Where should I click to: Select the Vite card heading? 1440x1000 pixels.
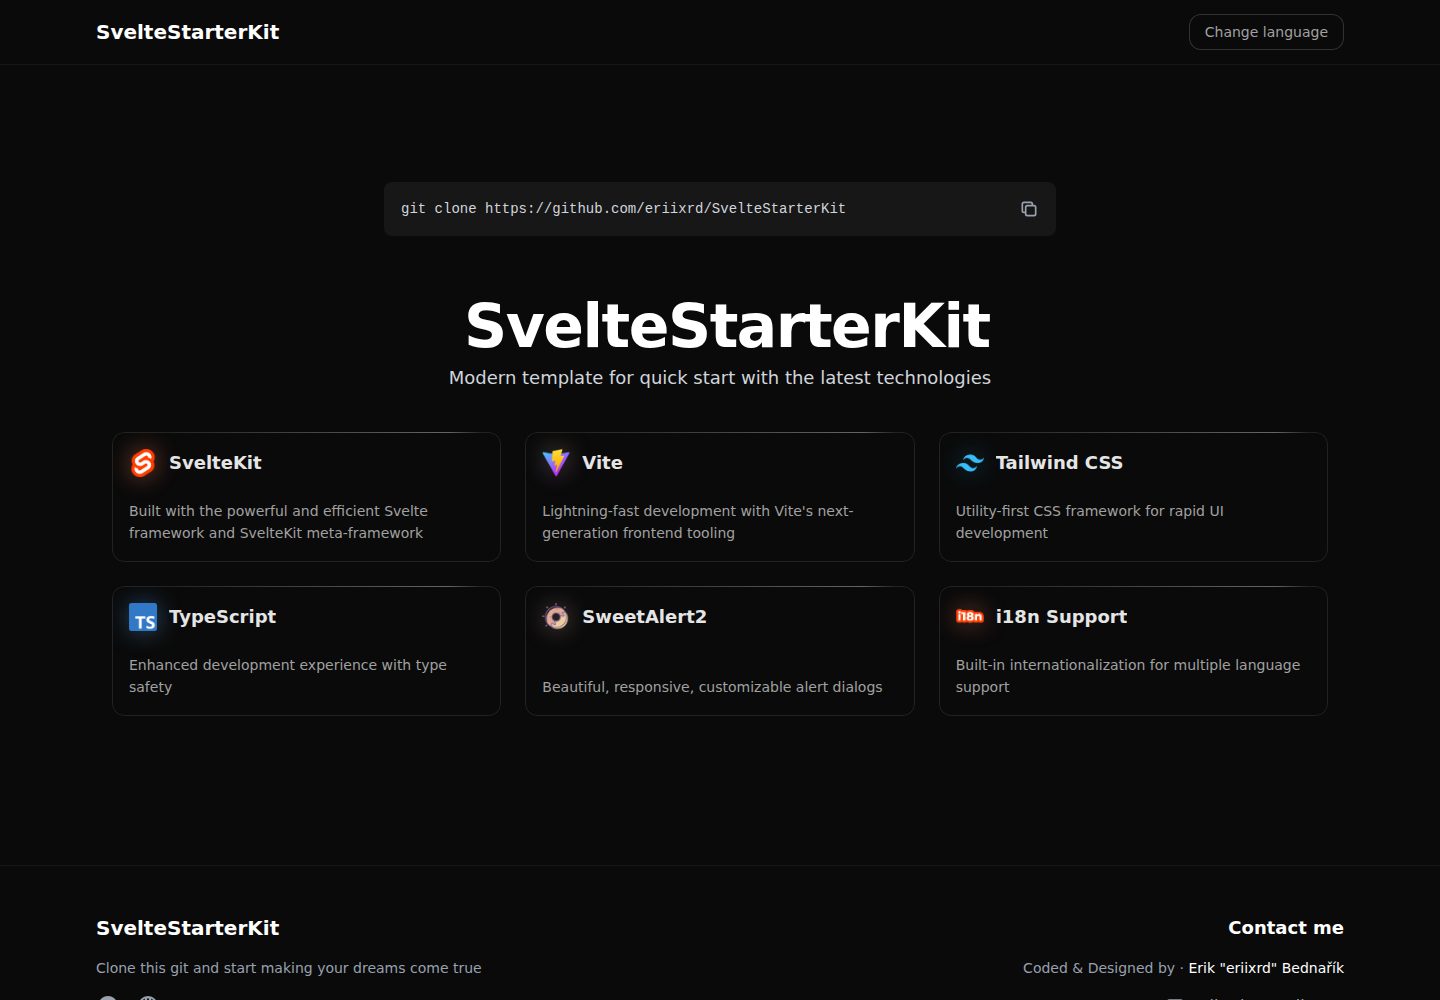pos(602,463)
